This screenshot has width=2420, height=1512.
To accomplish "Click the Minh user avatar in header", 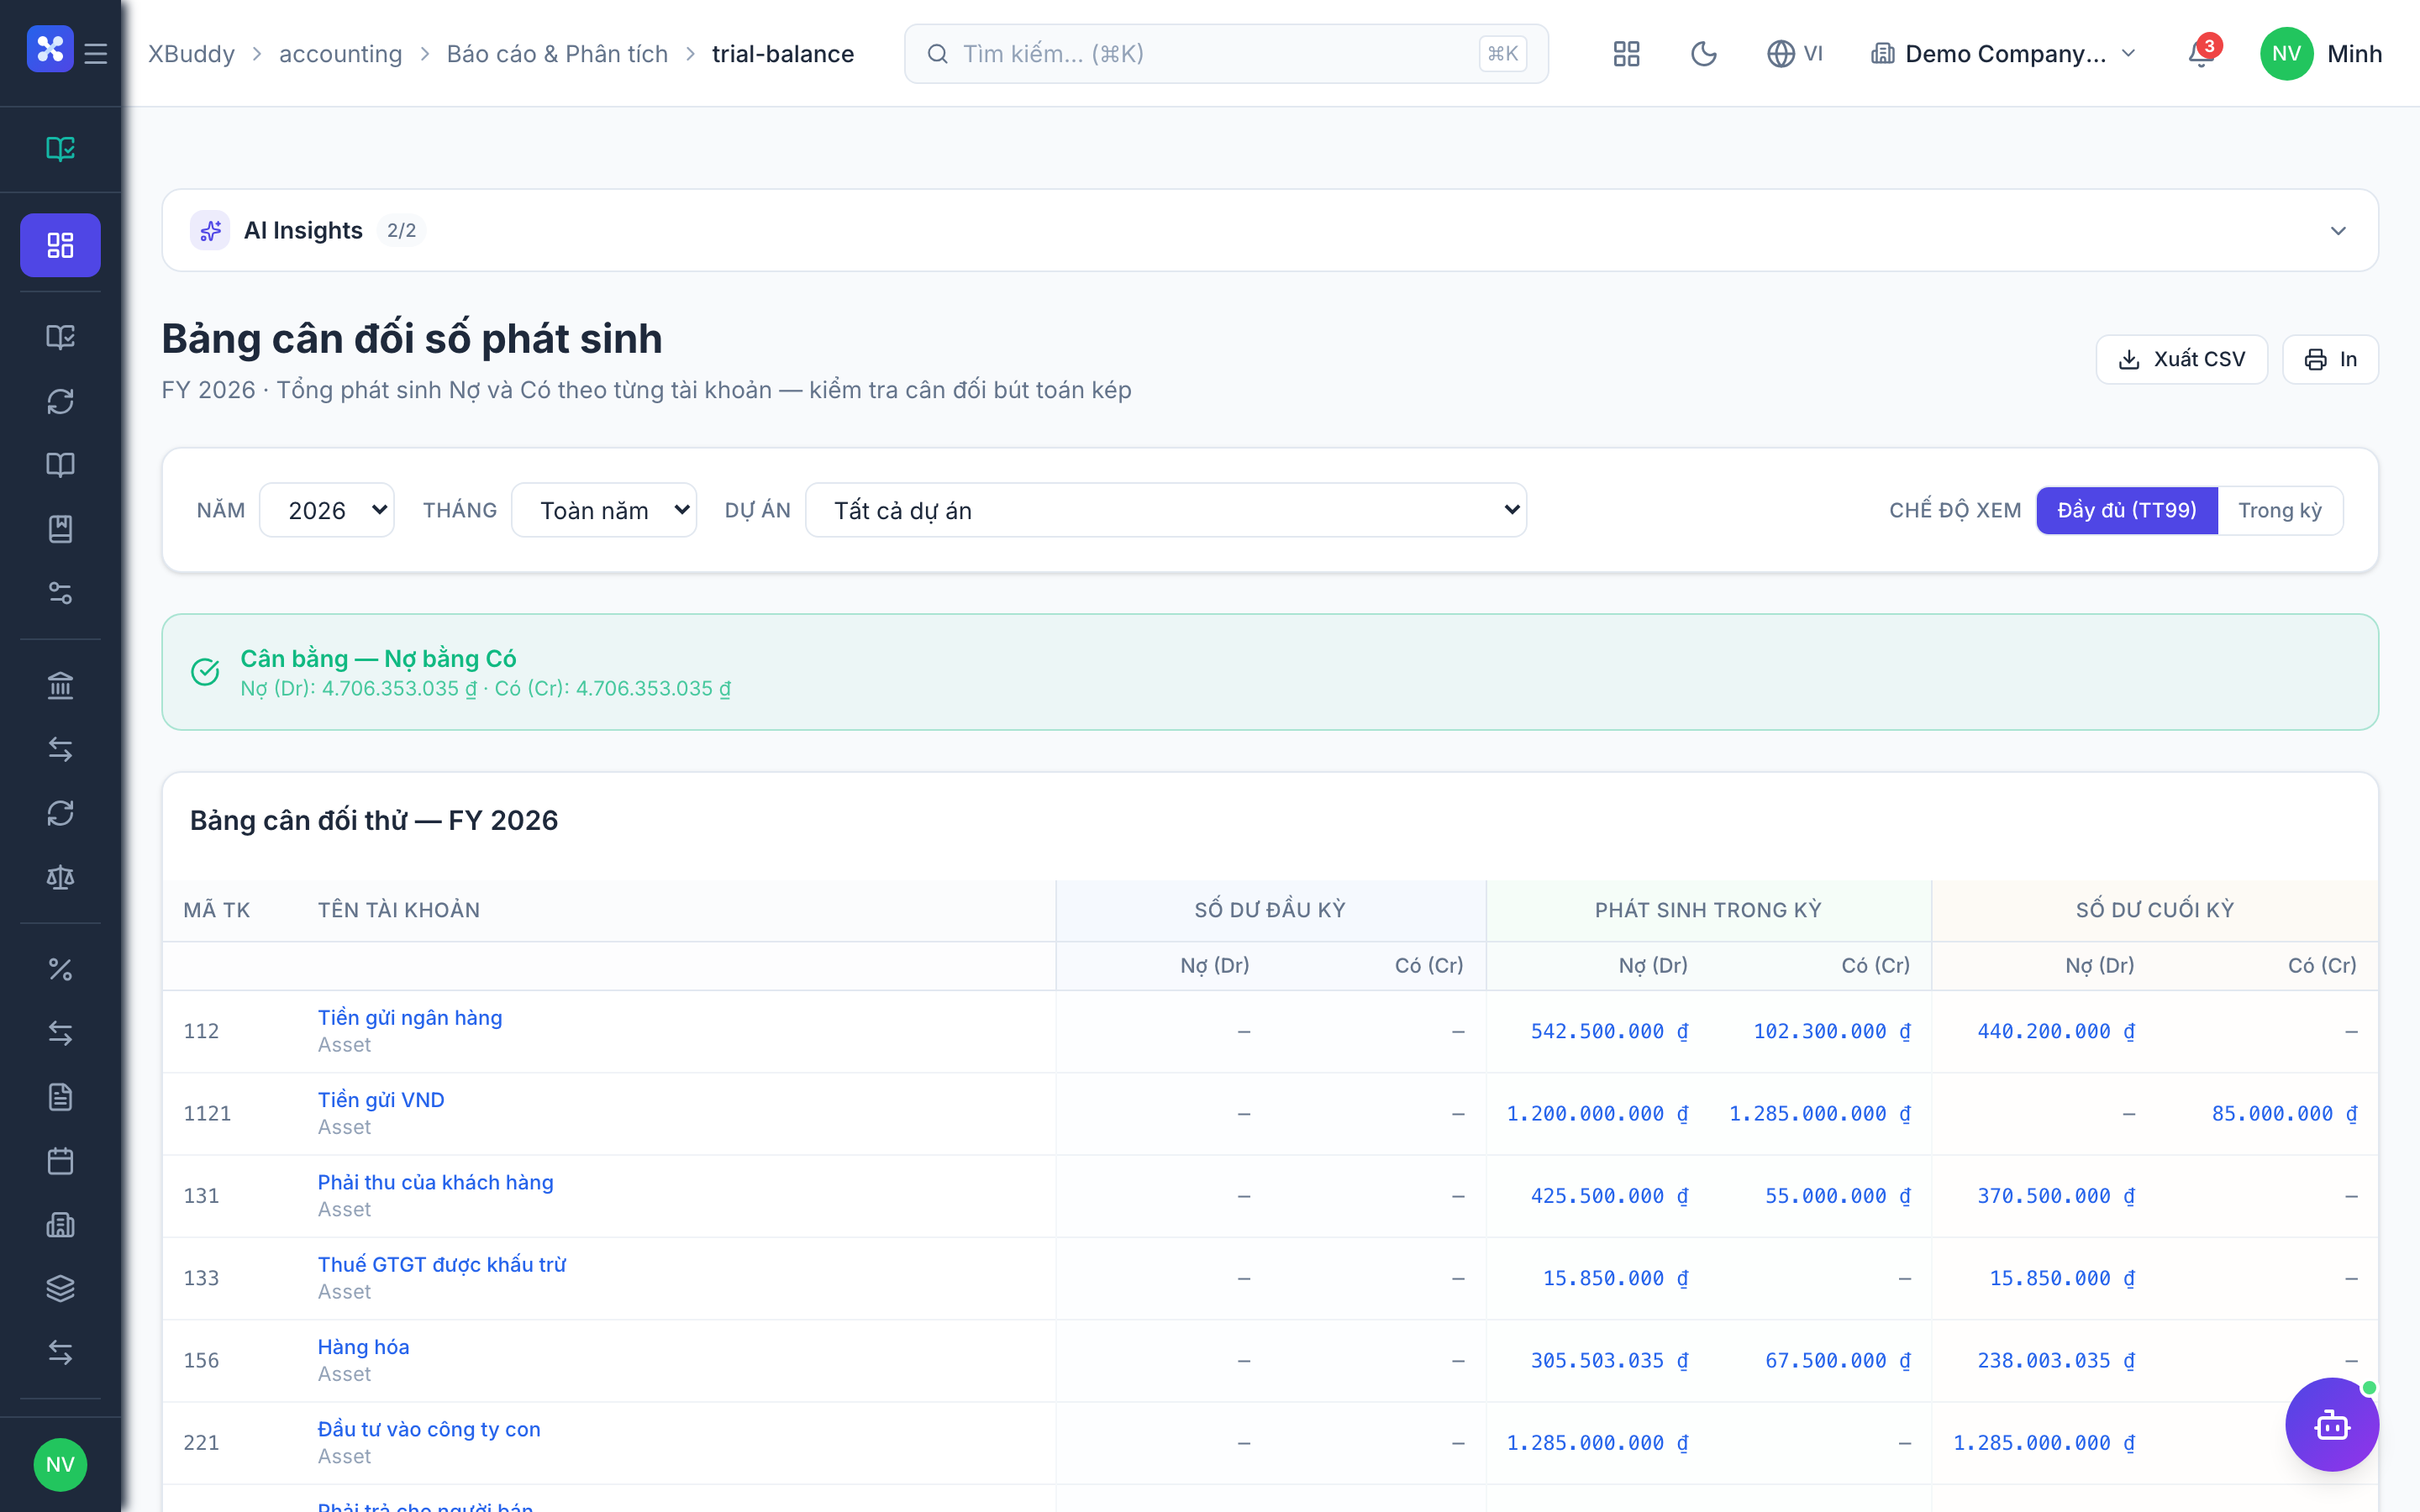I will [2286, 54].
